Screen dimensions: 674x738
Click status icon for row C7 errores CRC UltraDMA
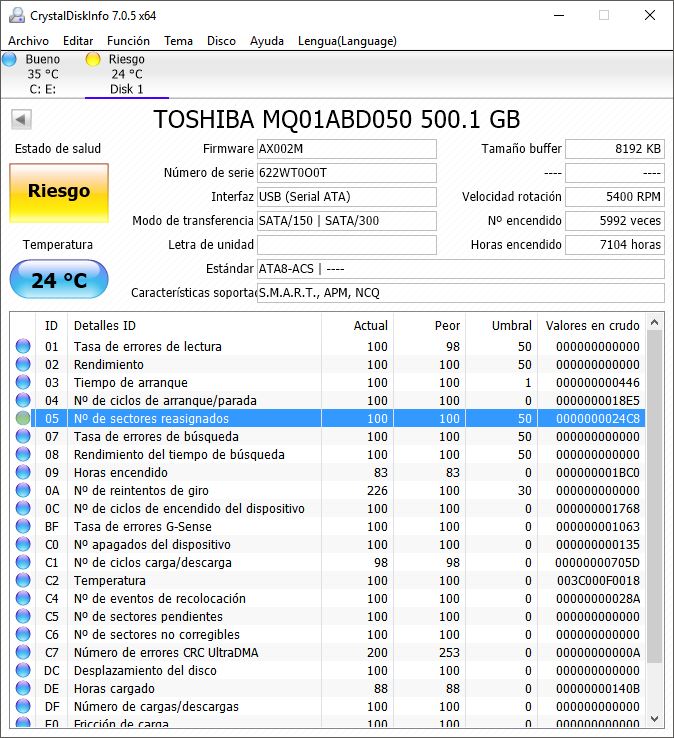point(23,652)
